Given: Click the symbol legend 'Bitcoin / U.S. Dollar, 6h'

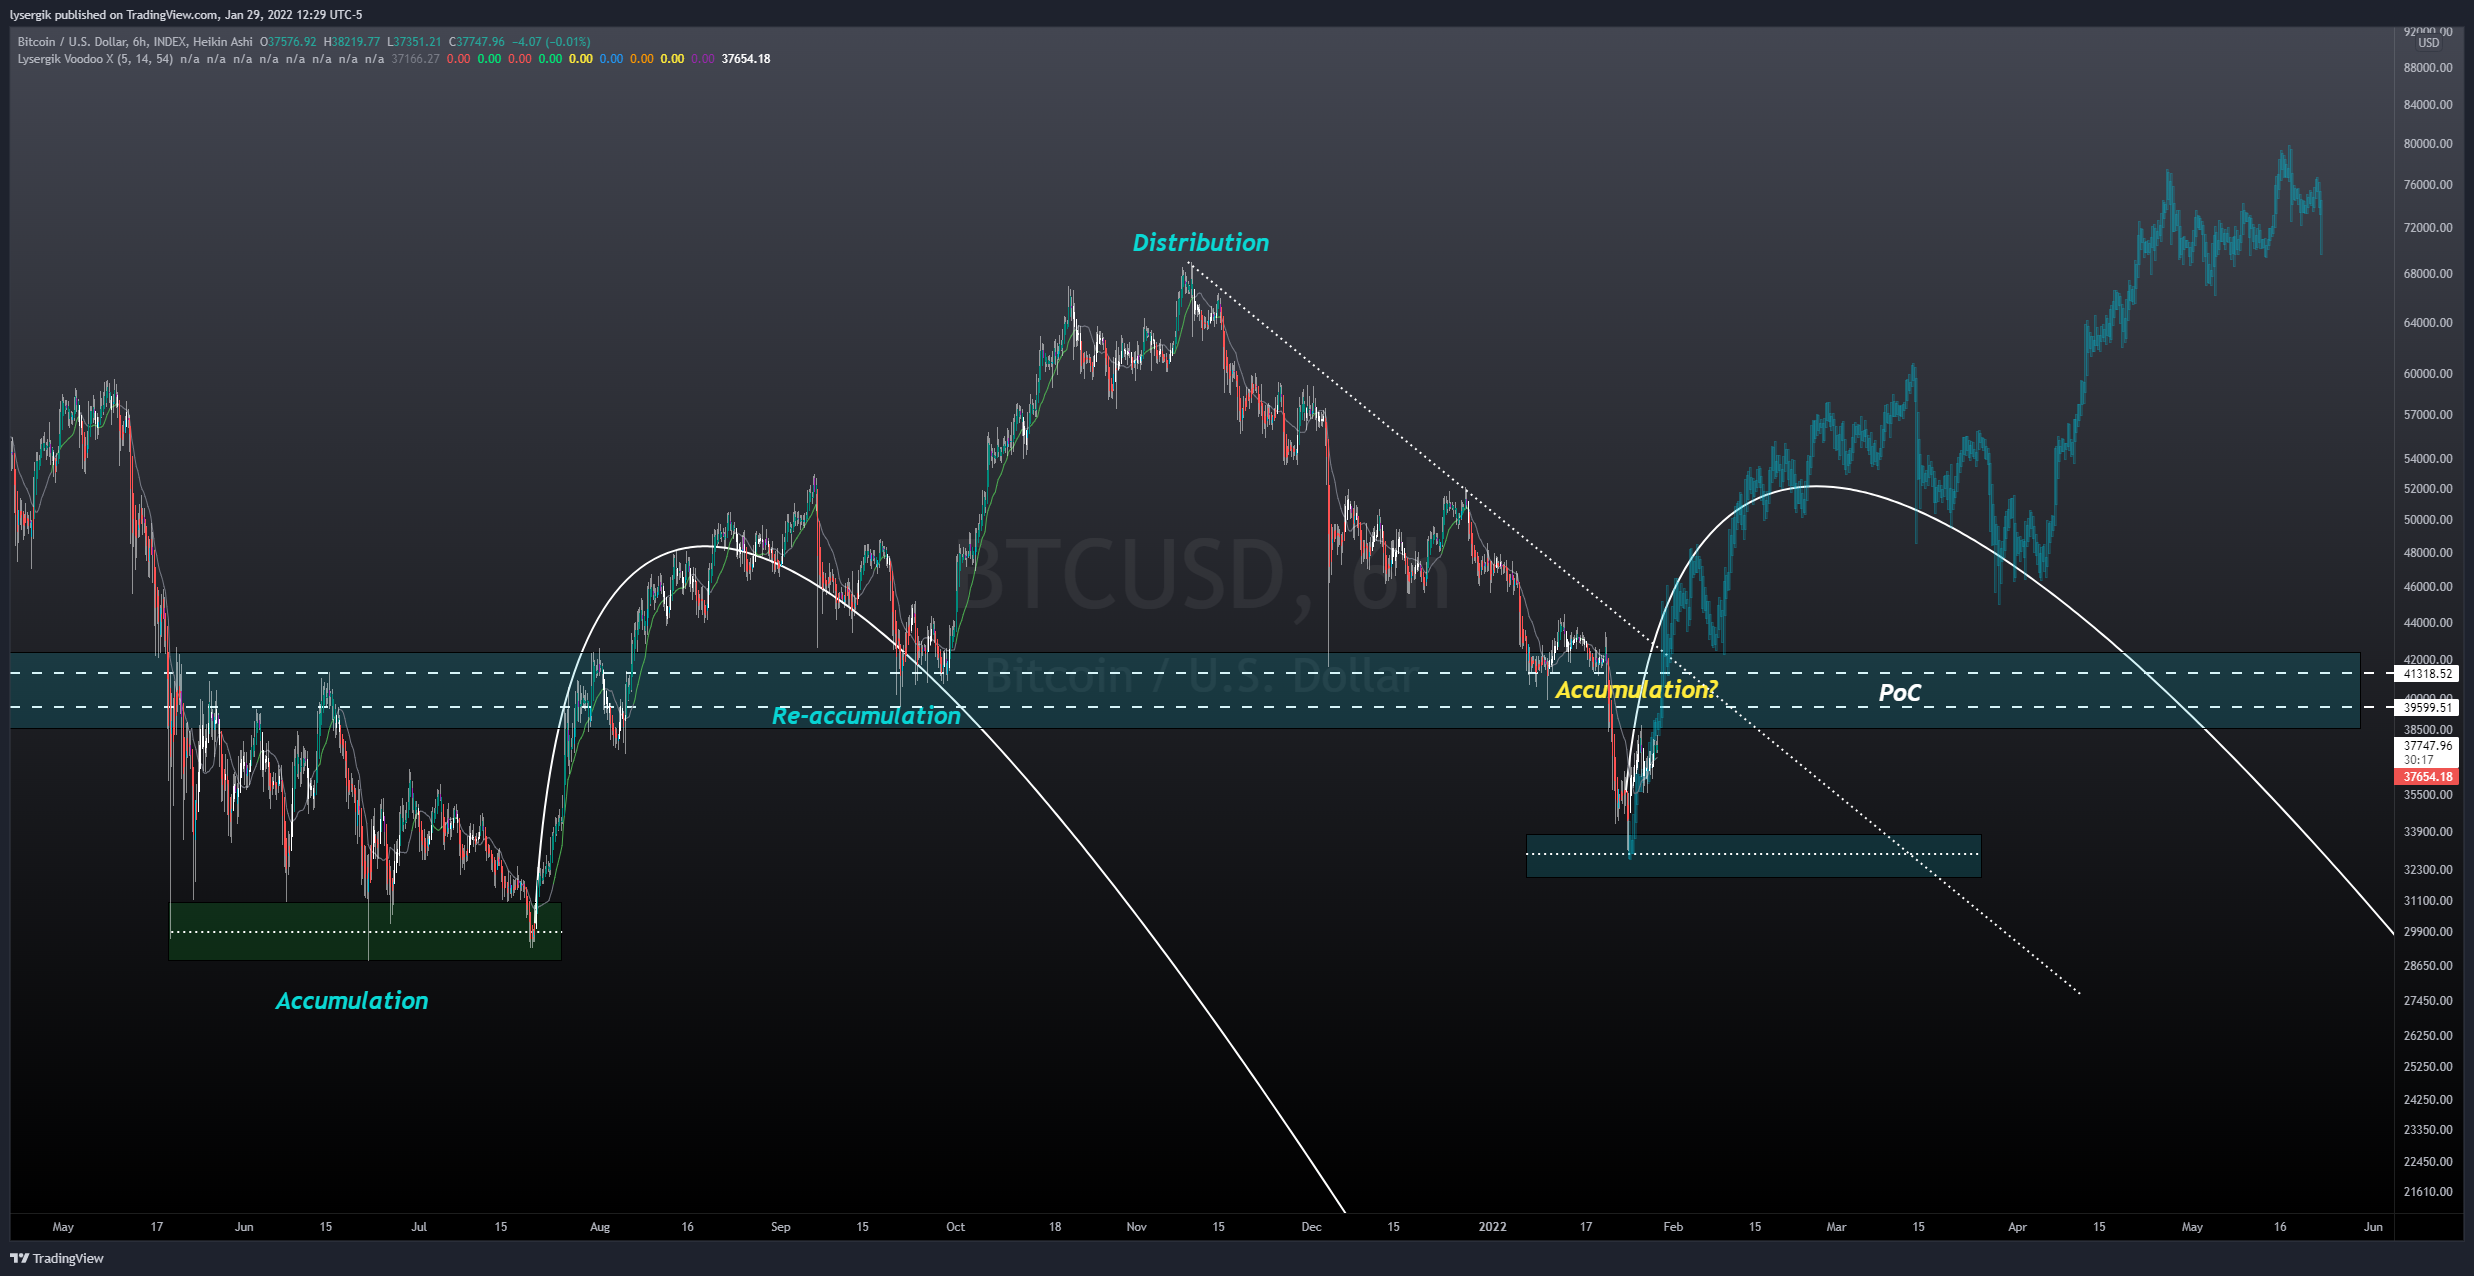Looking at the screenshot, I should click(x=83, y=42).
